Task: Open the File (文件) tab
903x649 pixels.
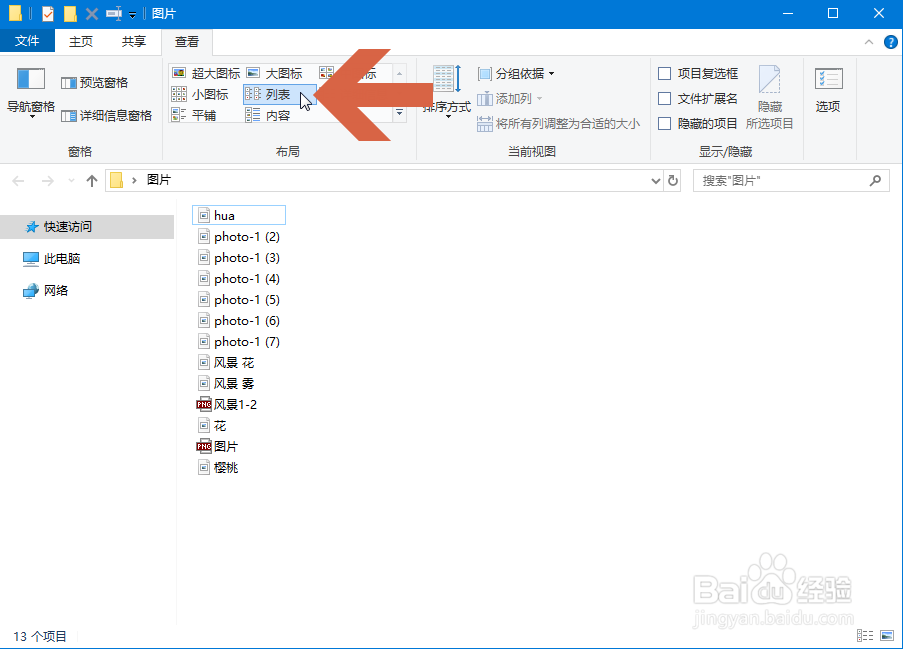Action: click(27, 41)
